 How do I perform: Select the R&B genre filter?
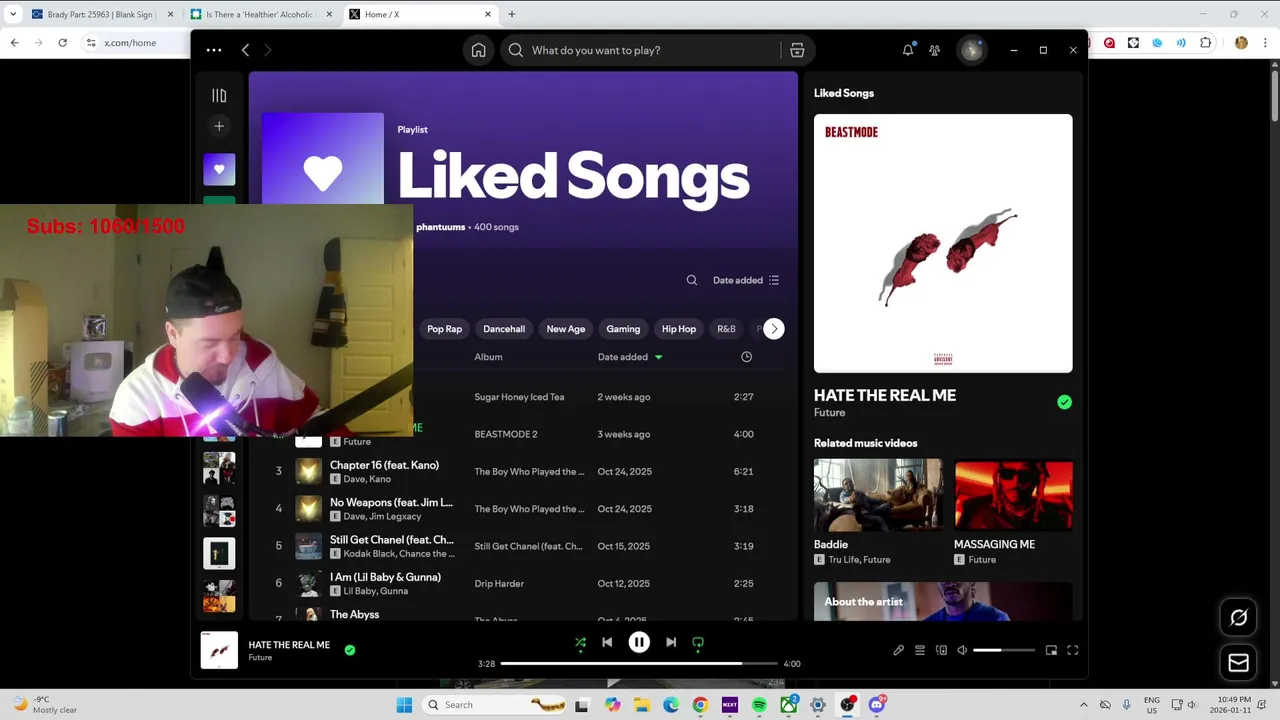[x=726, y=329]
